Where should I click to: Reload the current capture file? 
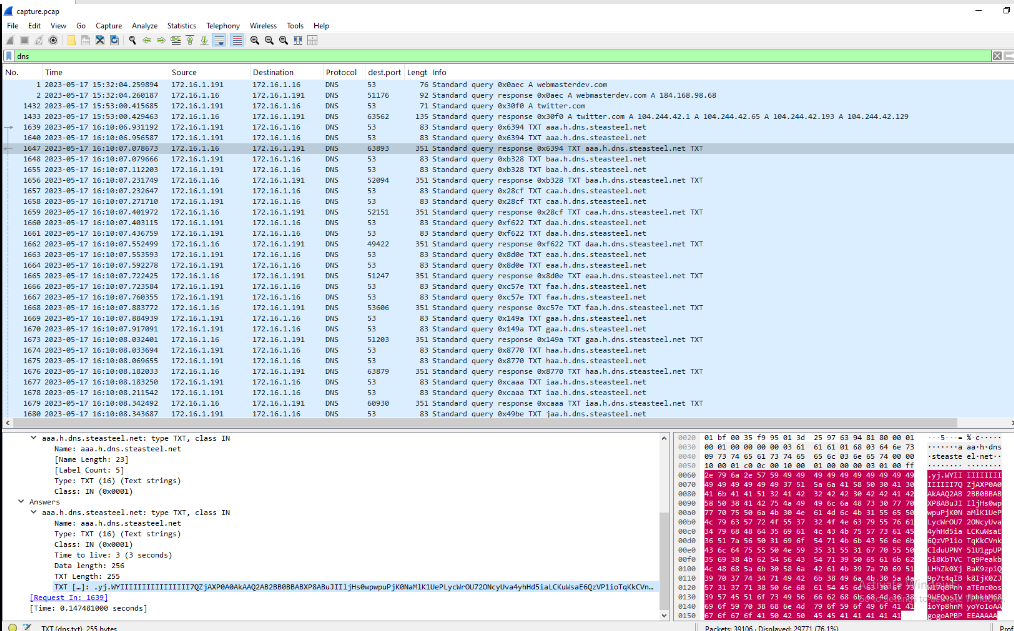coord(114,40)
